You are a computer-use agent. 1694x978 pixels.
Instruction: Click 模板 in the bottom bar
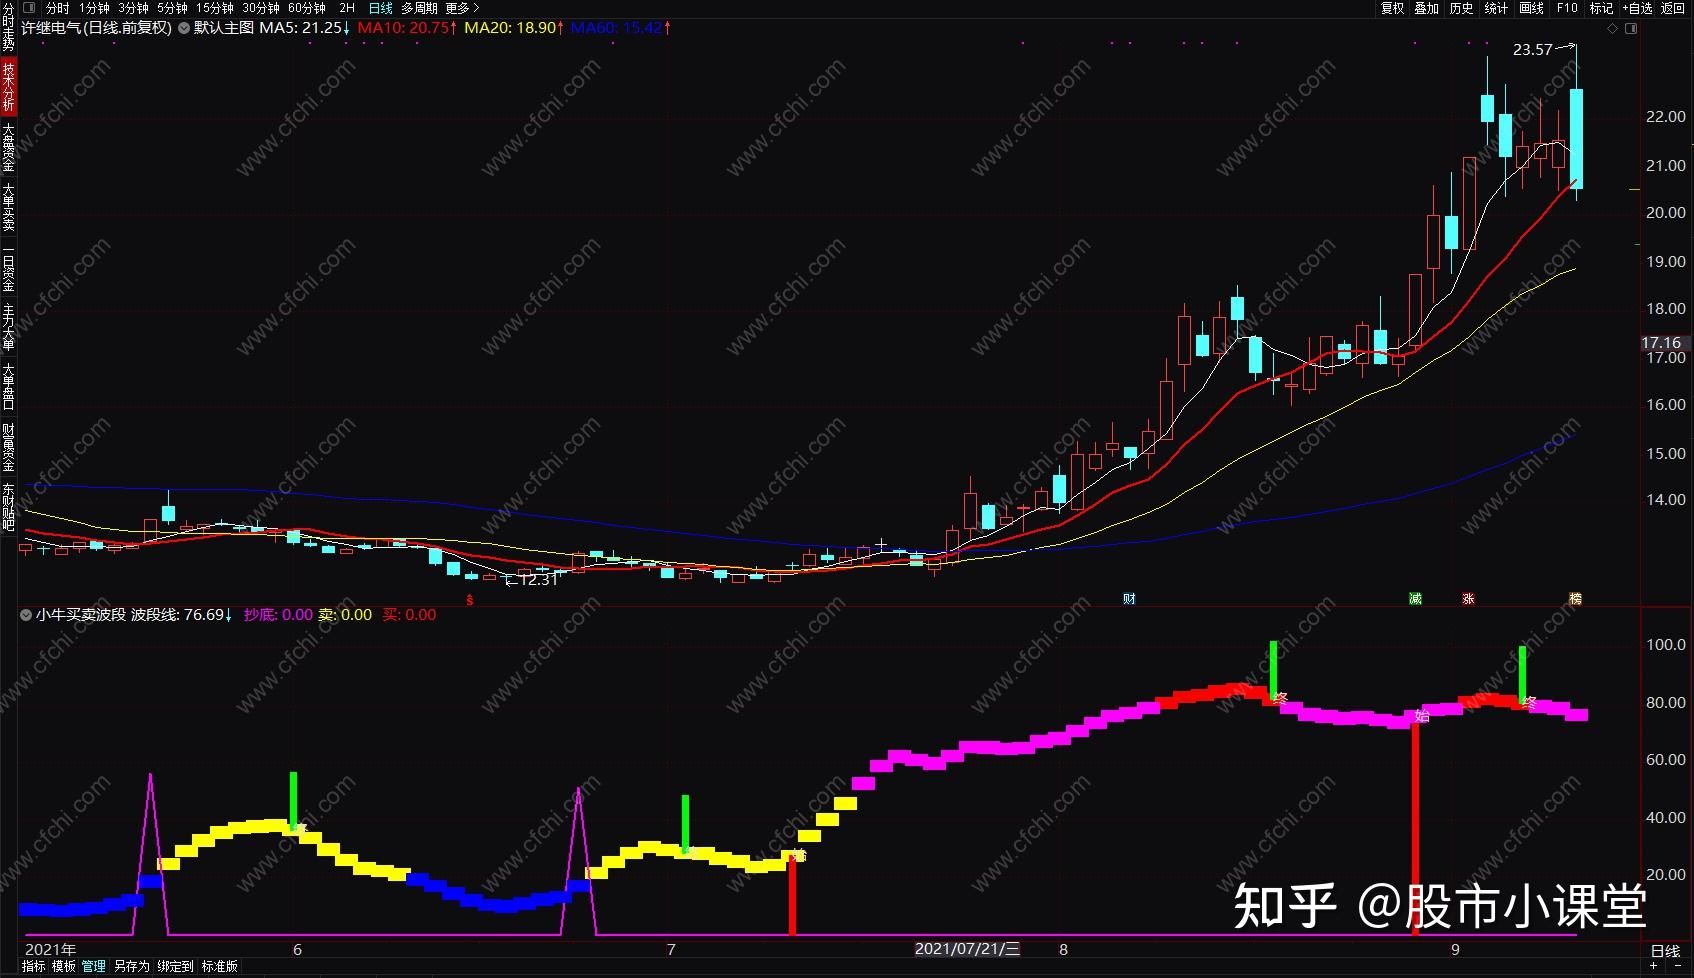click(x=64, y=966)
